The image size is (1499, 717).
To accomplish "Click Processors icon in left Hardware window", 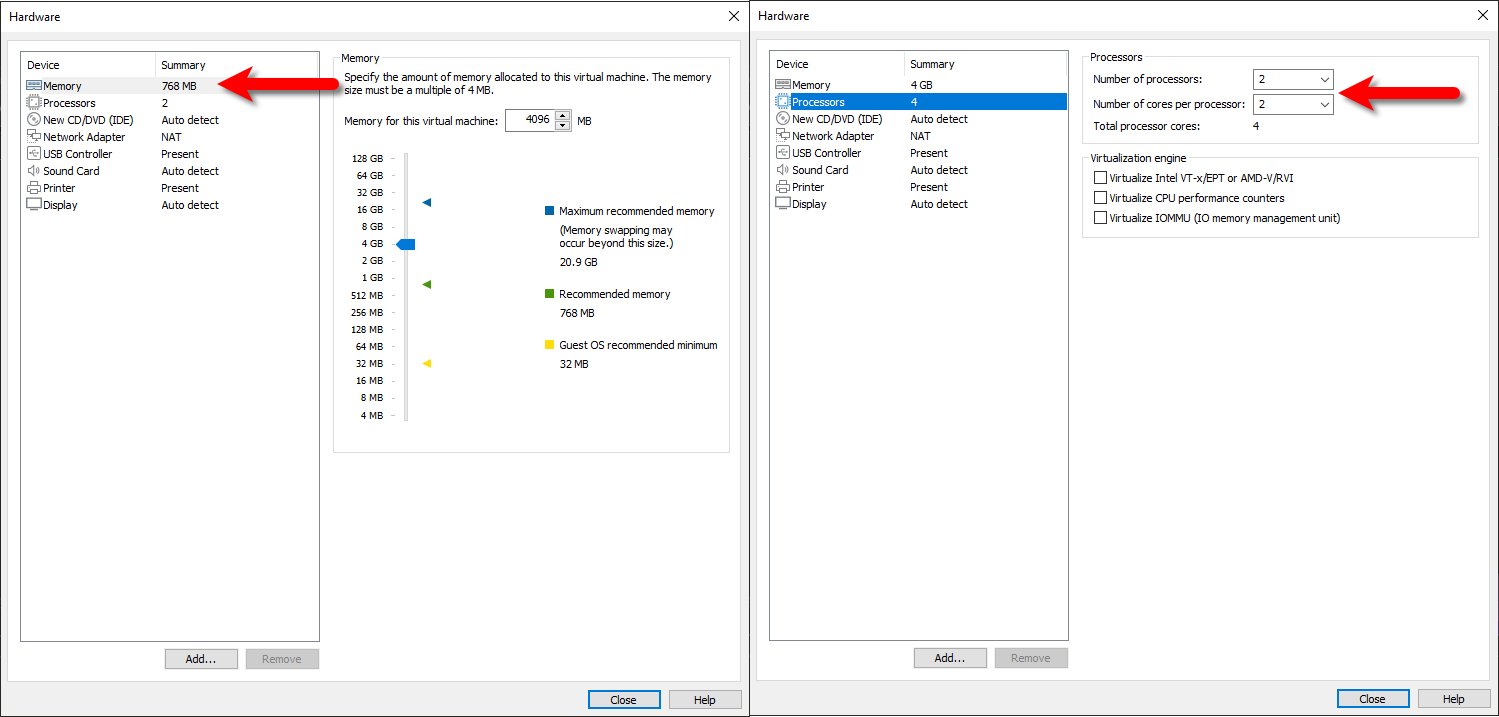I will (34, 103).
